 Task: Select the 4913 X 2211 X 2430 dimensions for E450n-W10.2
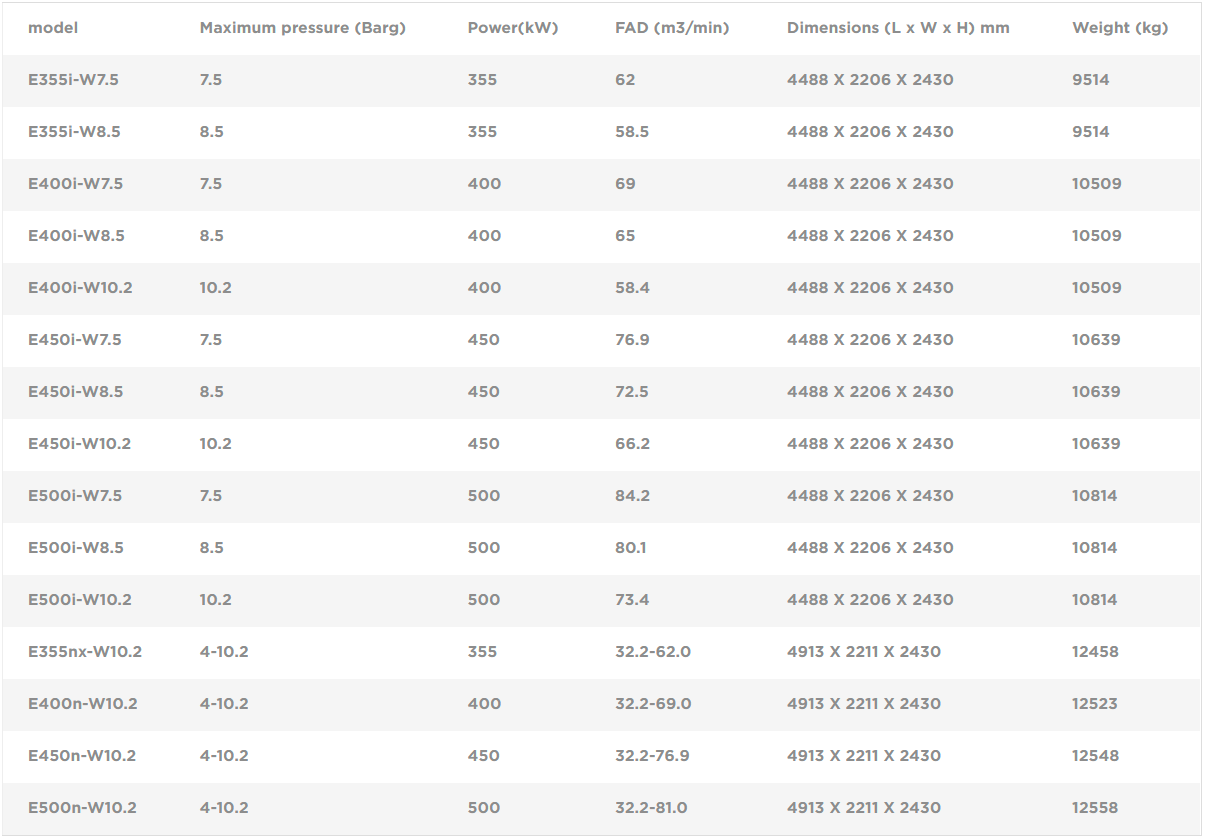[864, 756]
